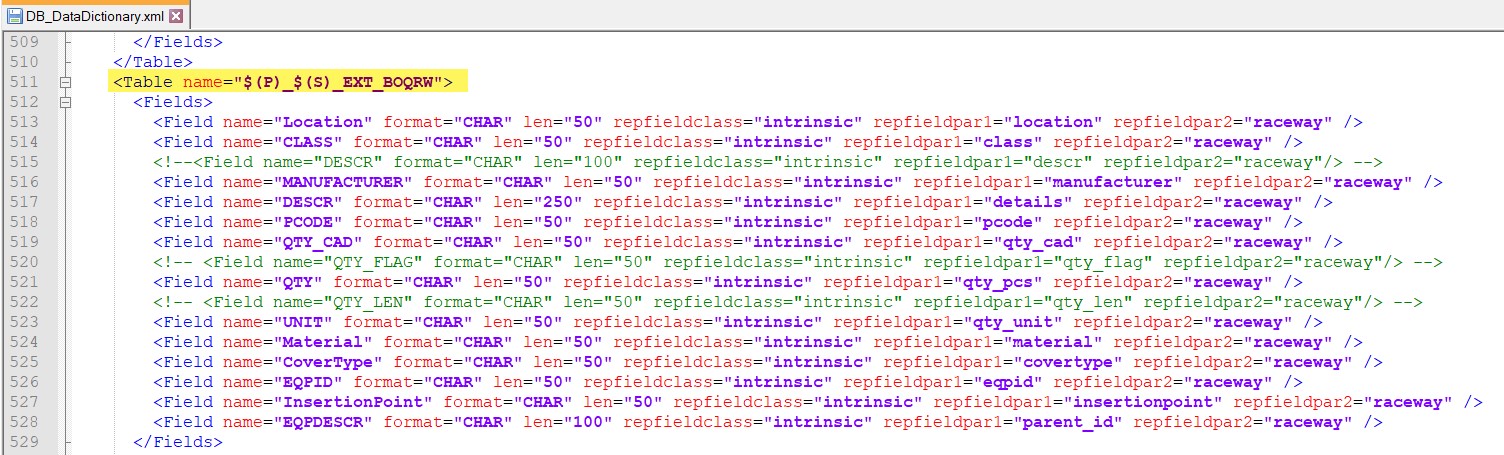Image resolution: width=1504 pixels, height=455 pixels.
Task: Select the DB_DataDictionary.xml tab
Action: tap(94, 16)
